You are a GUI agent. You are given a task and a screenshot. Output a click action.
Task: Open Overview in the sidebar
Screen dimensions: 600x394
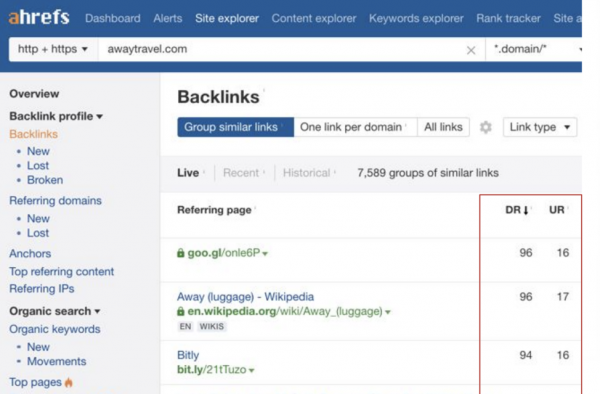[34, 94]
